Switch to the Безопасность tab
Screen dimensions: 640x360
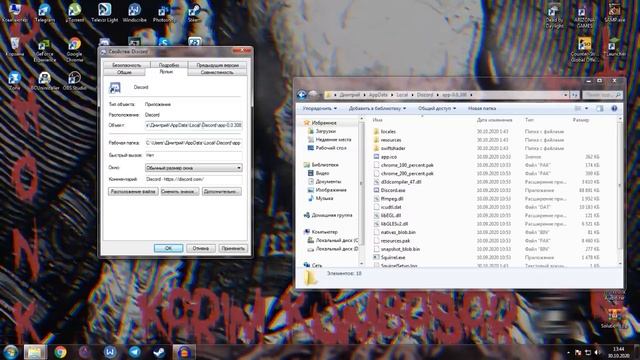127,65
